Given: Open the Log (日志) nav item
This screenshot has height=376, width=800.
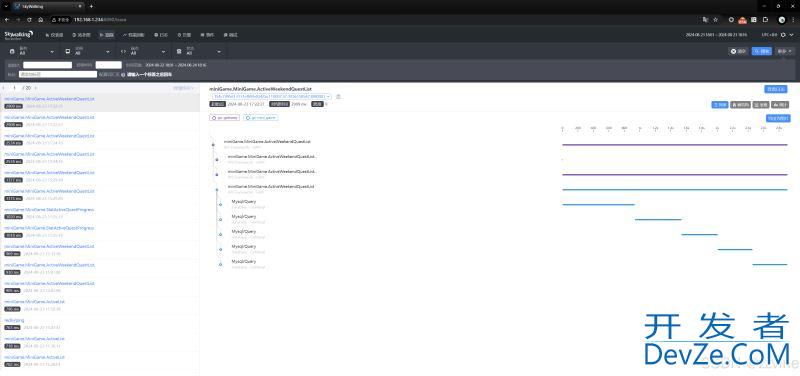Looking at the screenshot, I should (161, 35).
